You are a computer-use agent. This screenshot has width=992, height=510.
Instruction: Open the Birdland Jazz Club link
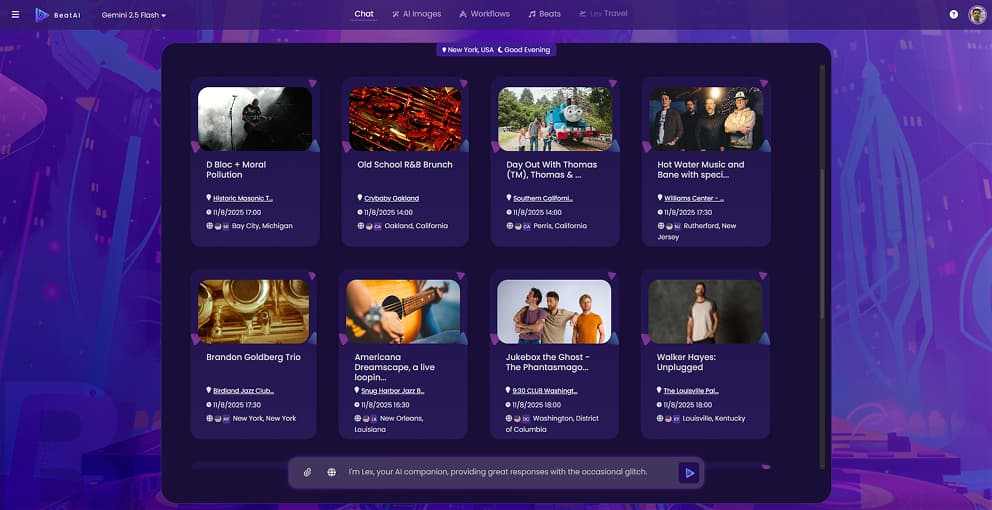[x=243, y=391]
